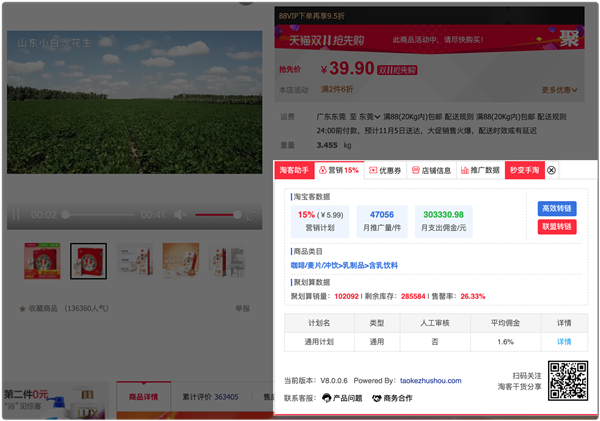
Task: Click the QR code image
Action: tap(568, 381)
